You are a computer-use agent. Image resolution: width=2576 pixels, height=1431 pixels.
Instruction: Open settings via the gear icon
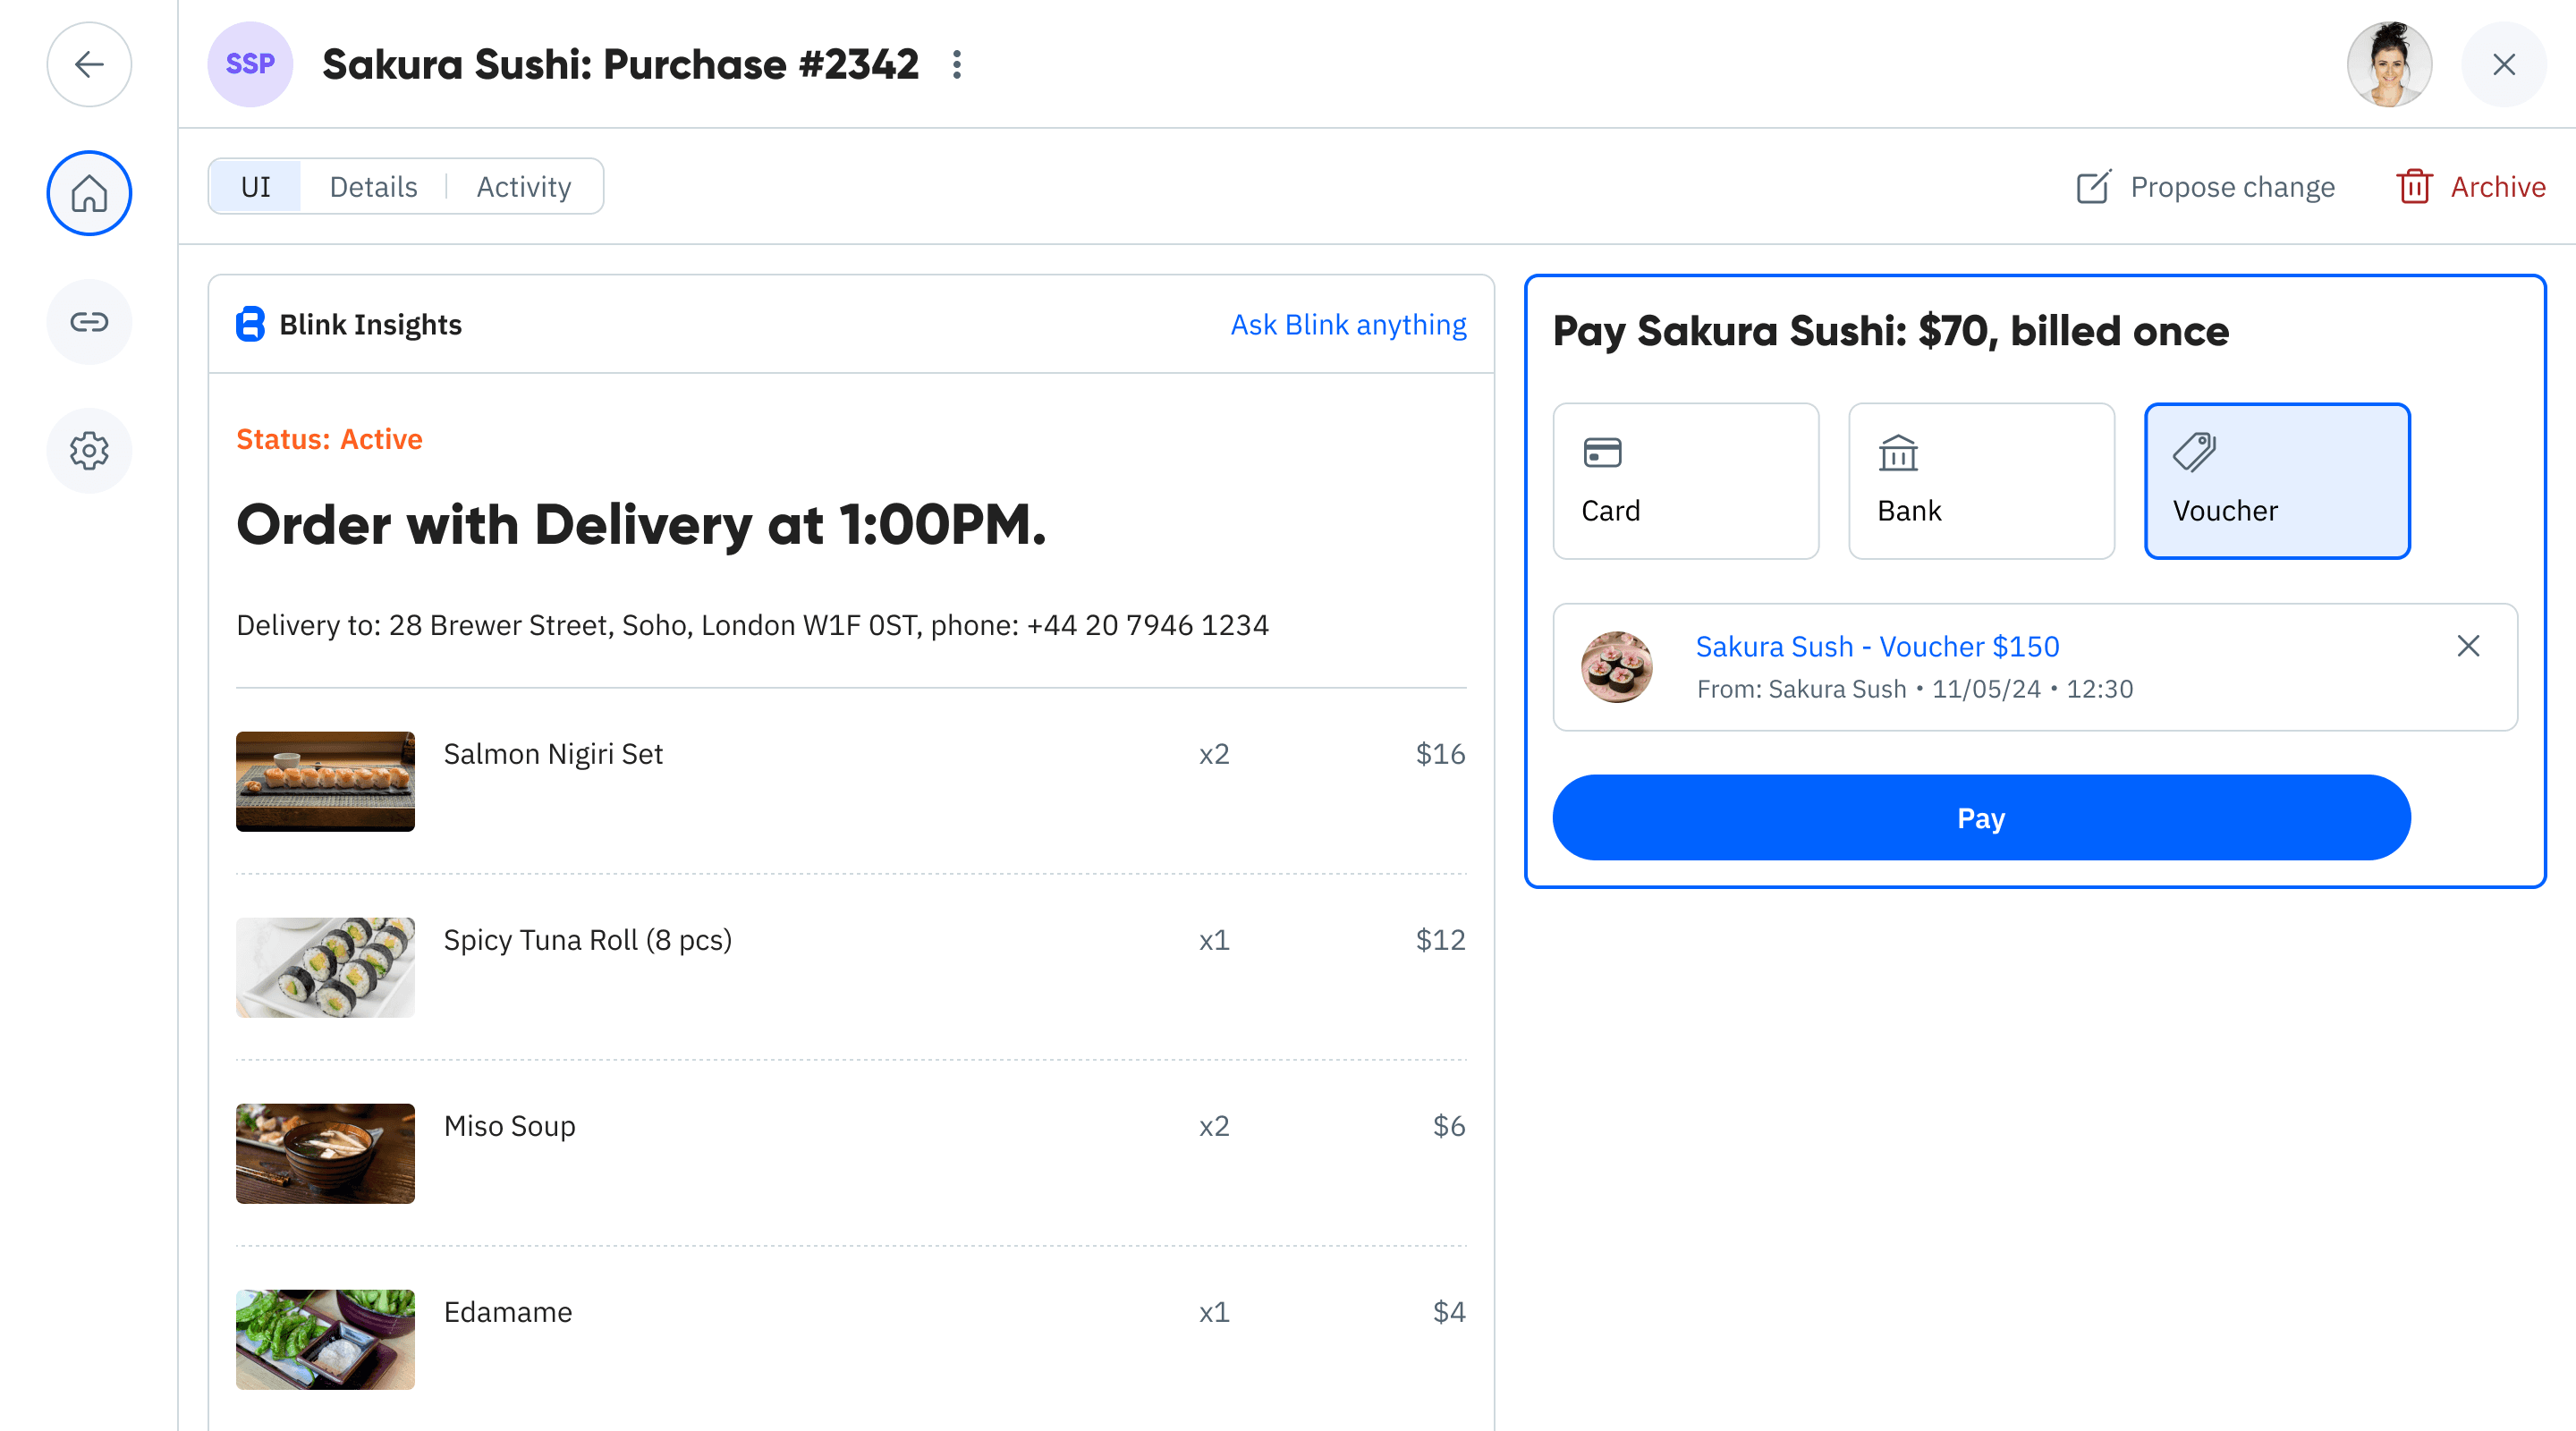(x=89, y=450)
